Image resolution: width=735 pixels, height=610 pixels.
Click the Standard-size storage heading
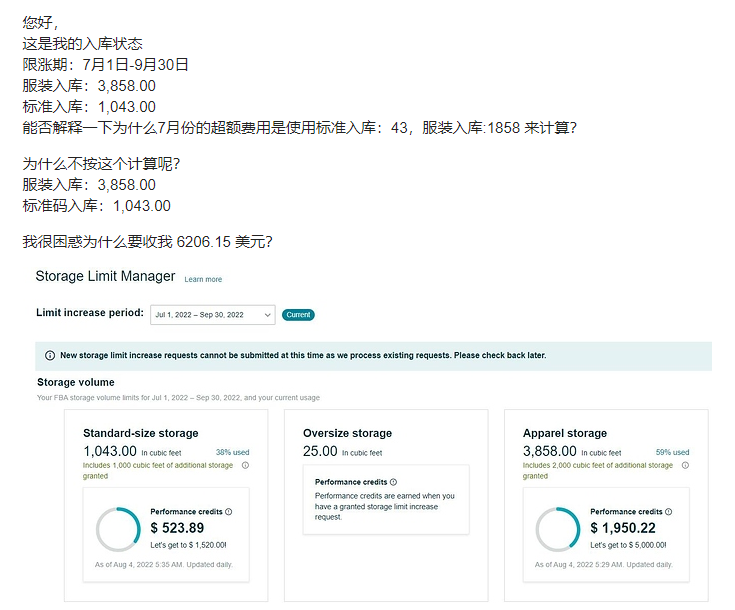141,433
